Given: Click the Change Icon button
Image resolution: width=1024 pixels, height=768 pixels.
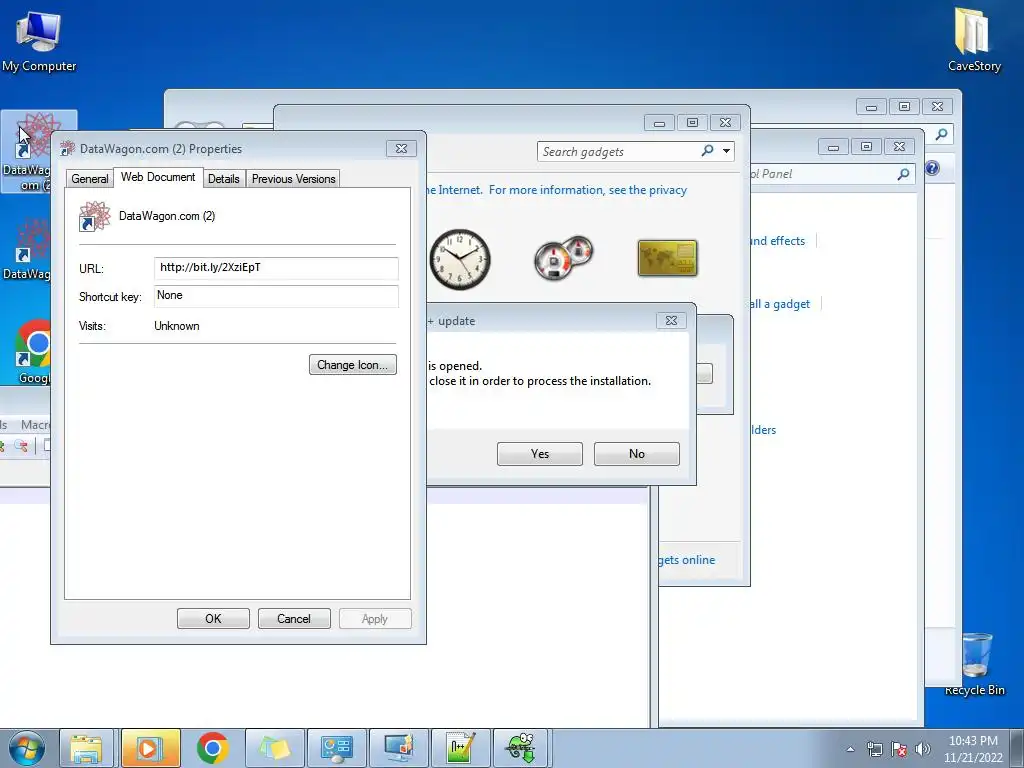Looking at the screenshot, I should click(353, 365).
